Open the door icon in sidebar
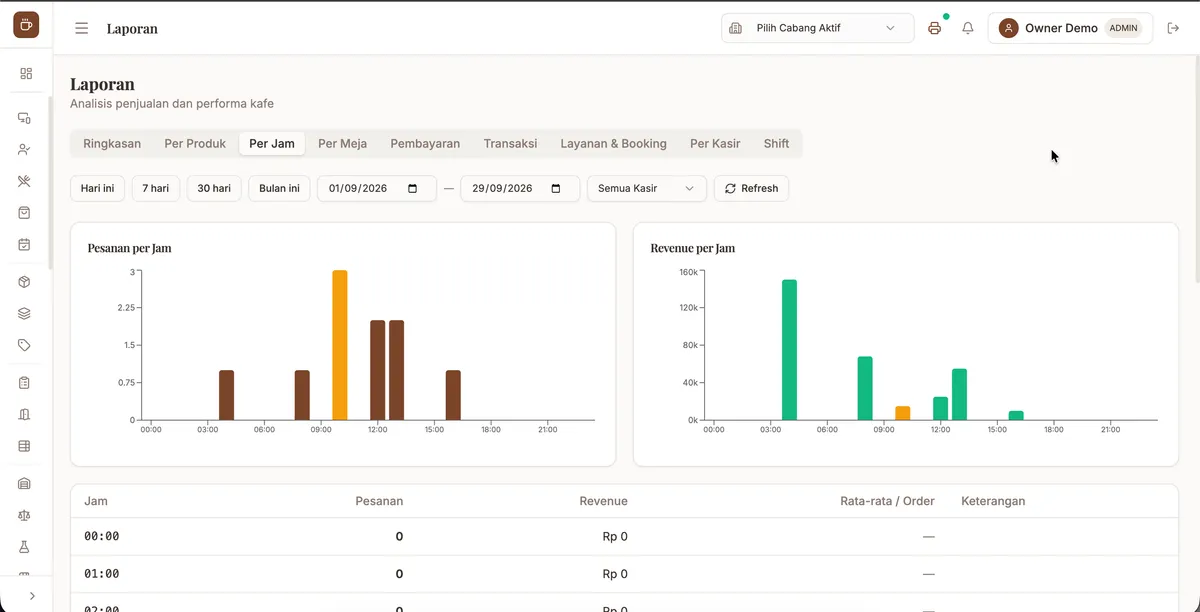The image size is (1200, 612). pos(25,414)
